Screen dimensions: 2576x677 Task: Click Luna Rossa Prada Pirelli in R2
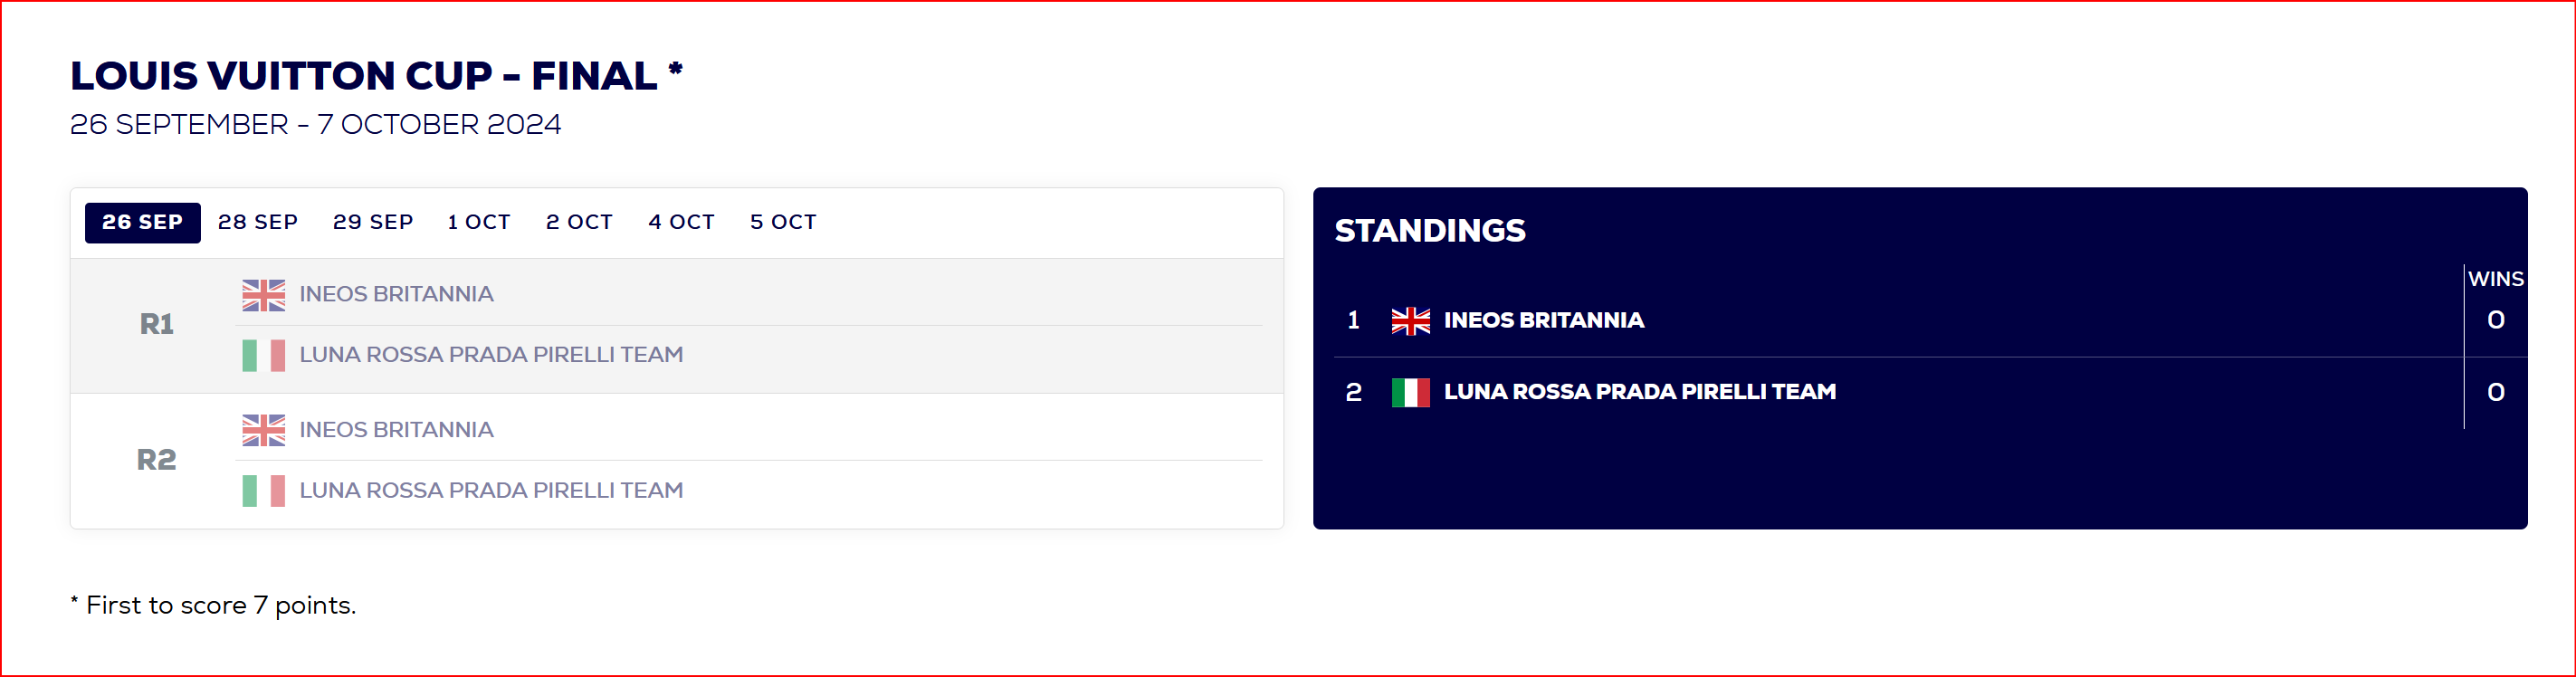491,491
